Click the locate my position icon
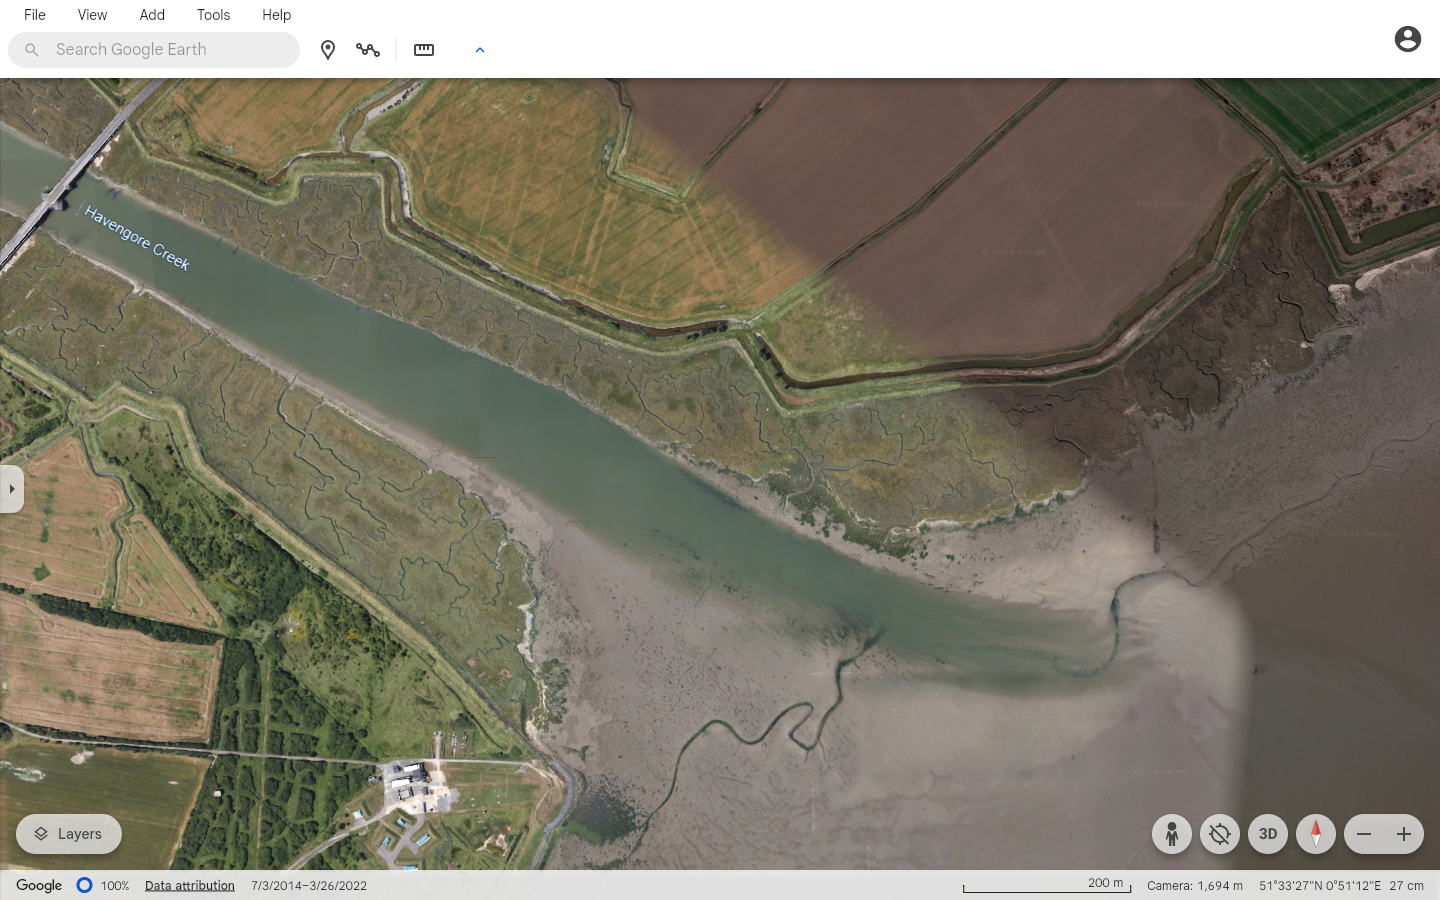The image size is (1440, 900). [1220, 834]
